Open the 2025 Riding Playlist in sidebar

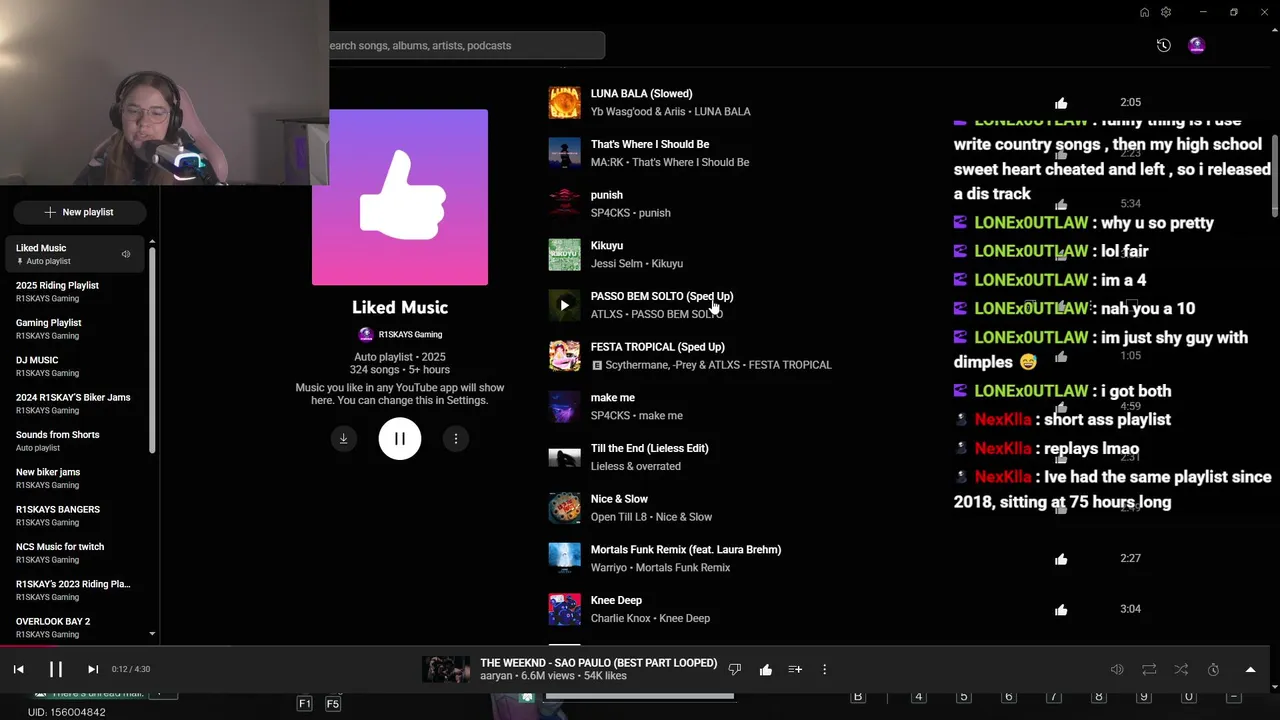[x=75, y=291]
